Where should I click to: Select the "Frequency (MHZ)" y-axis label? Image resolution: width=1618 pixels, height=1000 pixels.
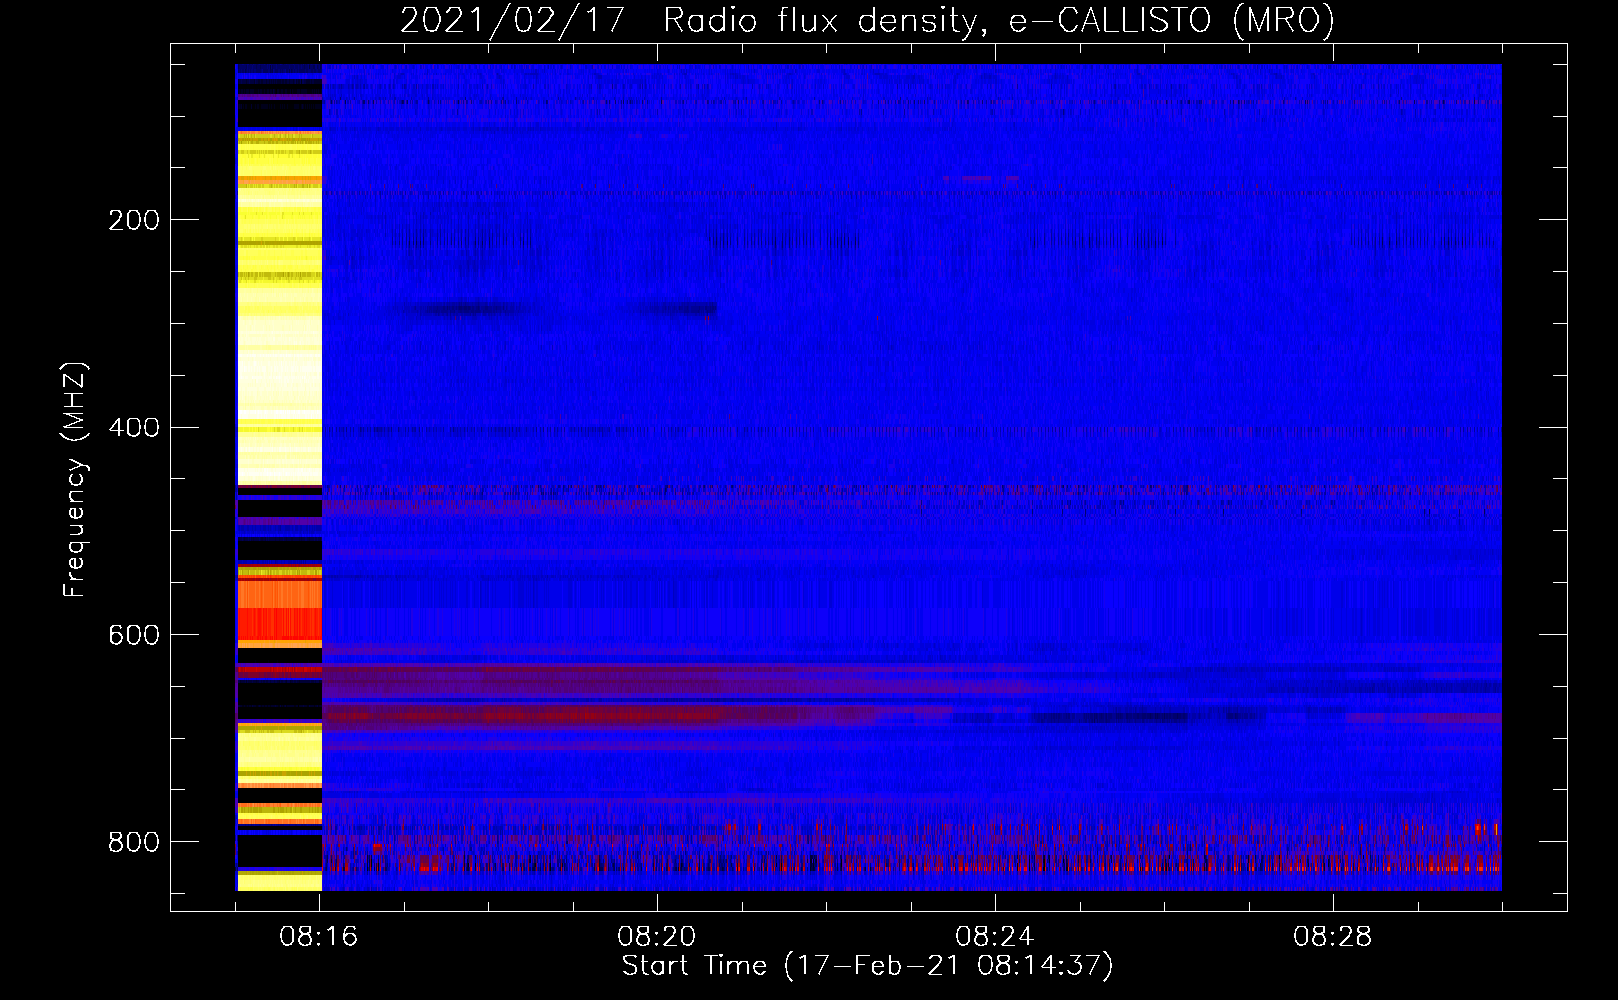(75, 479)
